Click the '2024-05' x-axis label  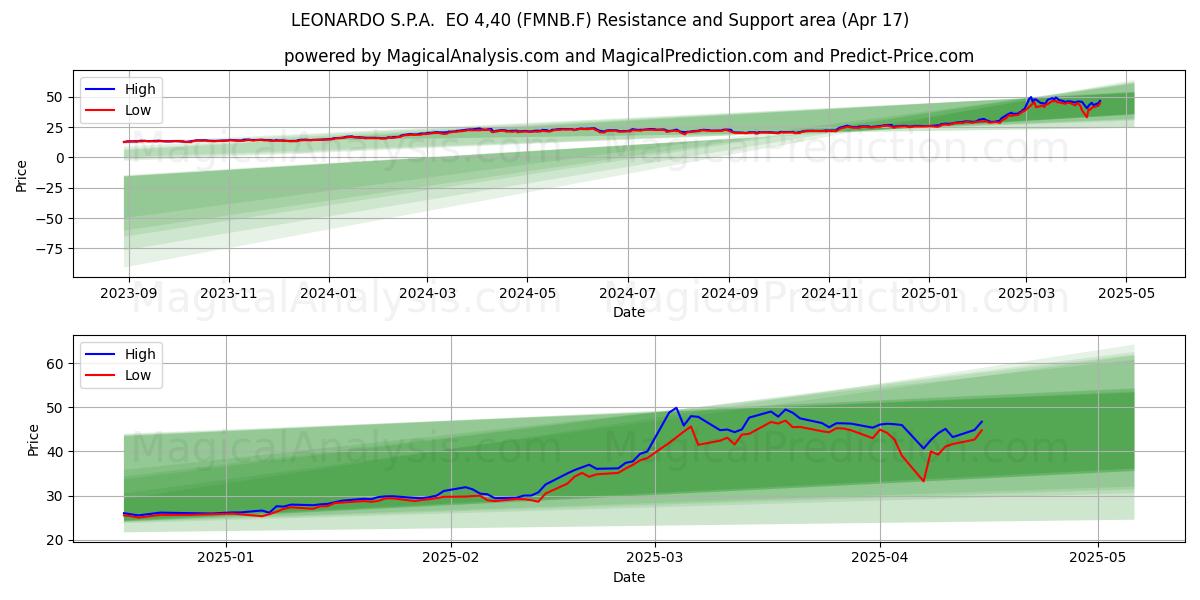(527, 294)
